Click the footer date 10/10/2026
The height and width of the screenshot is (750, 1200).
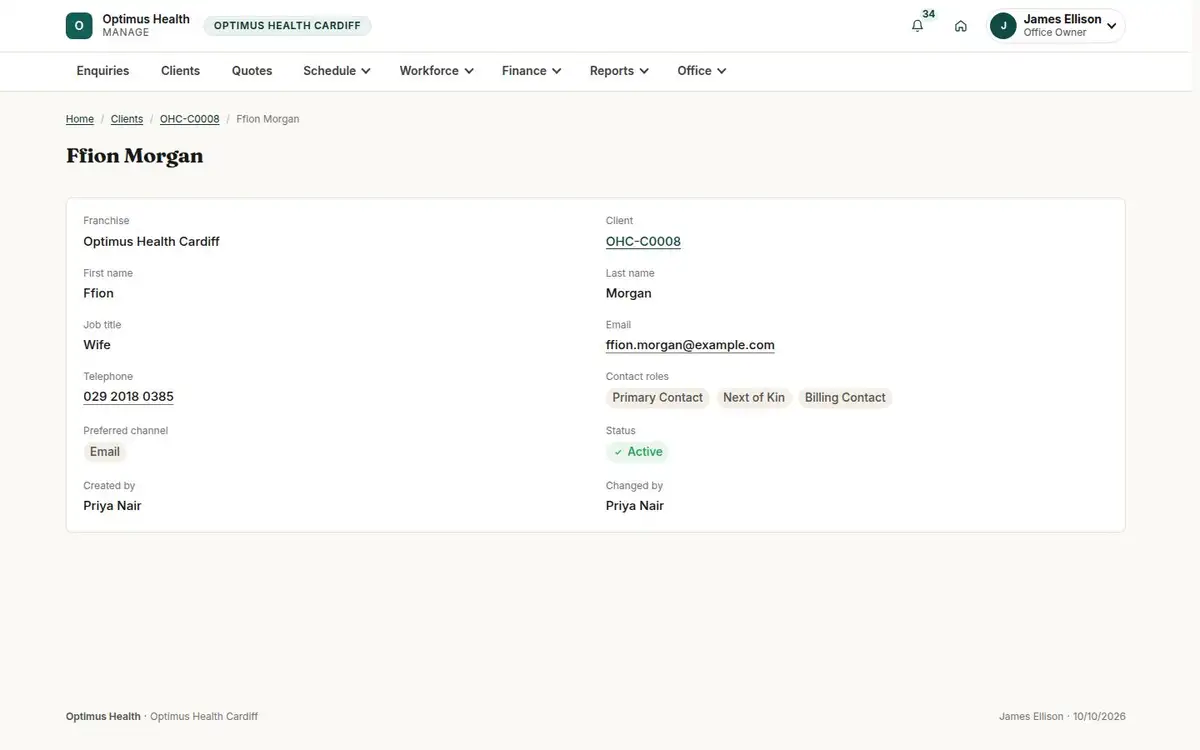[x=1099, y=717]
